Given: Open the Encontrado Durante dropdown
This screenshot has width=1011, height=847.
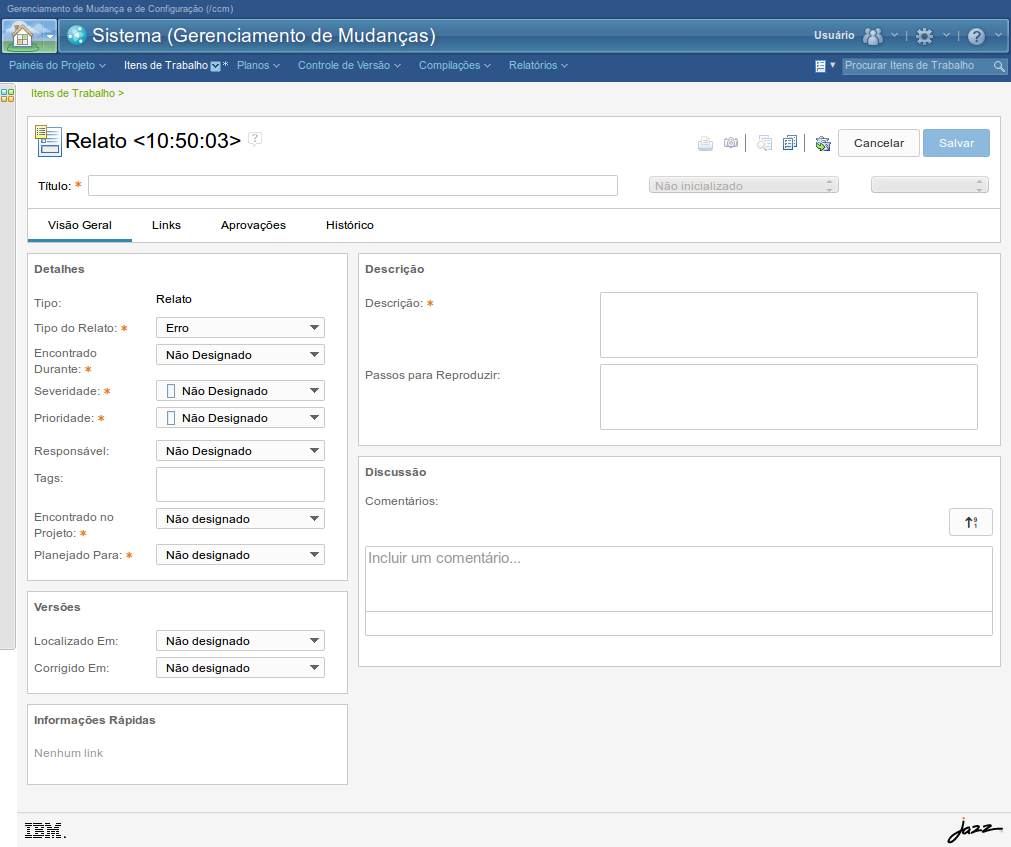Looking at the screenshot, I should click(240, 355).
